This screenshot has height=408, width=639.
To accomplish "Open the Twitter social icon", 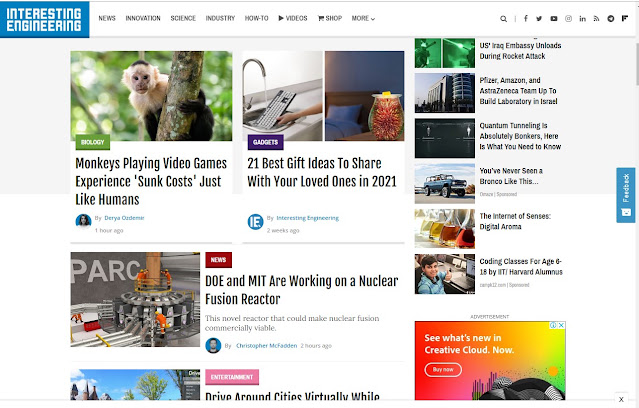I will click(x=539, y=18).
